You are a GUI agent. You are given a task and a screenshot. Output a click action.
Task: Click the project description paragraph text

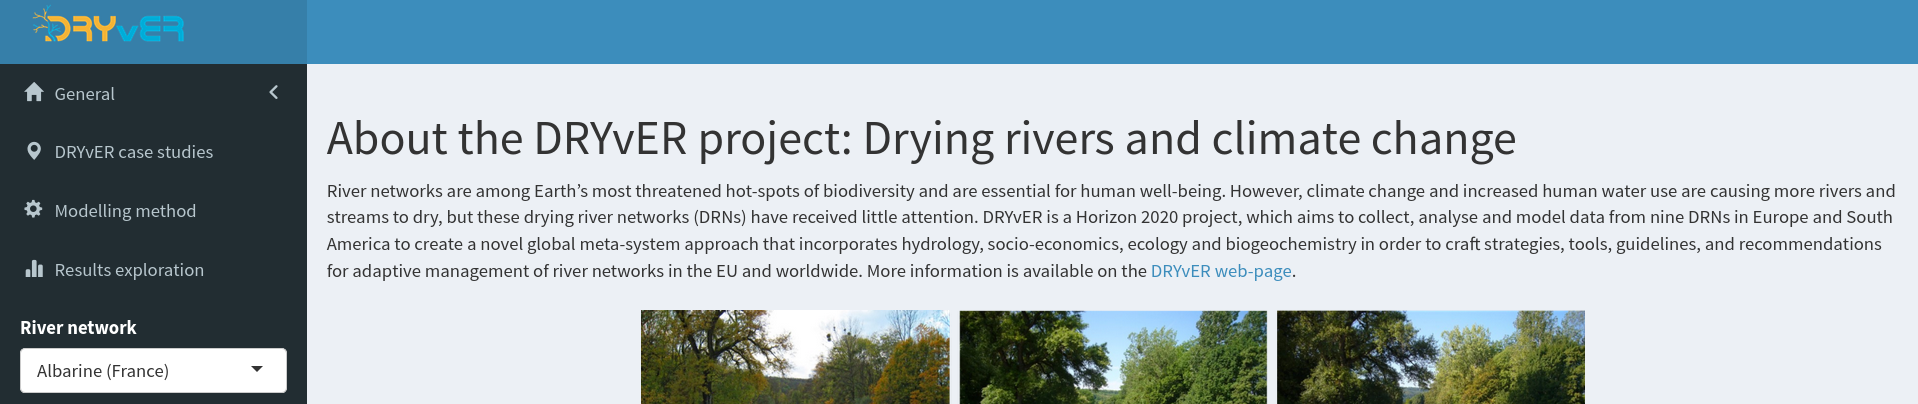coord(1111,231)
